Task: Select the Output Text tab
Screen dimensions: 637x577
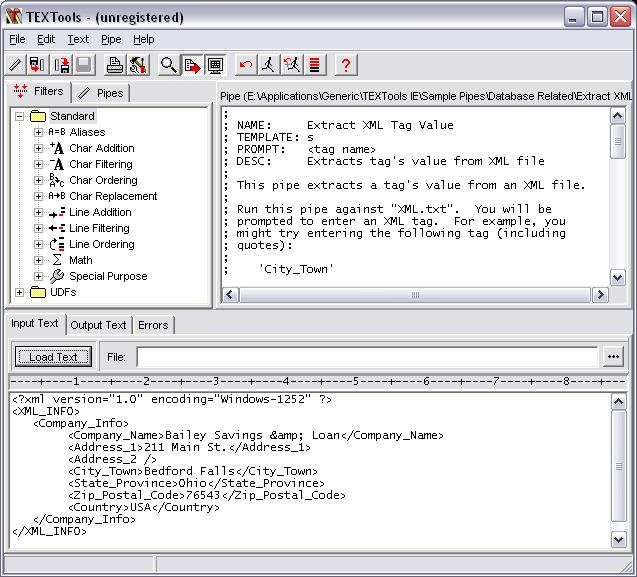Action: [98, 325]
